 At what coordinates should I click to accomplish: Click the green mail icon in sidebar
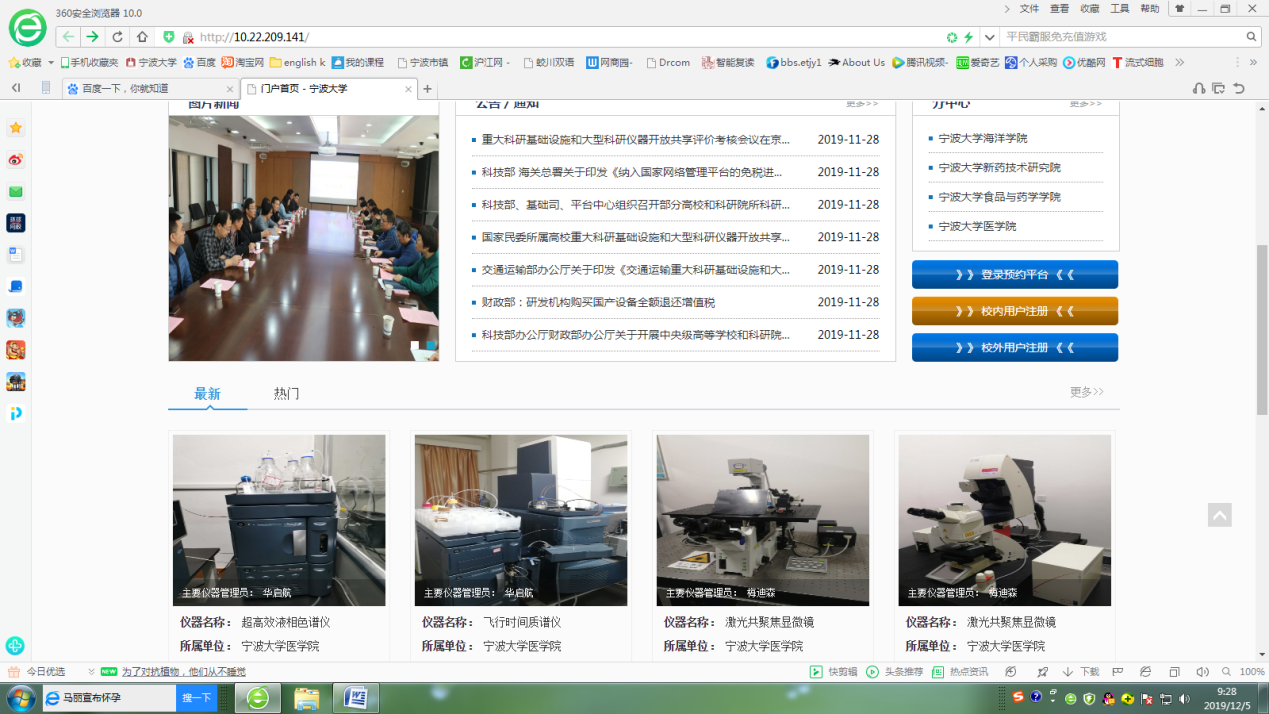(15, 192)
